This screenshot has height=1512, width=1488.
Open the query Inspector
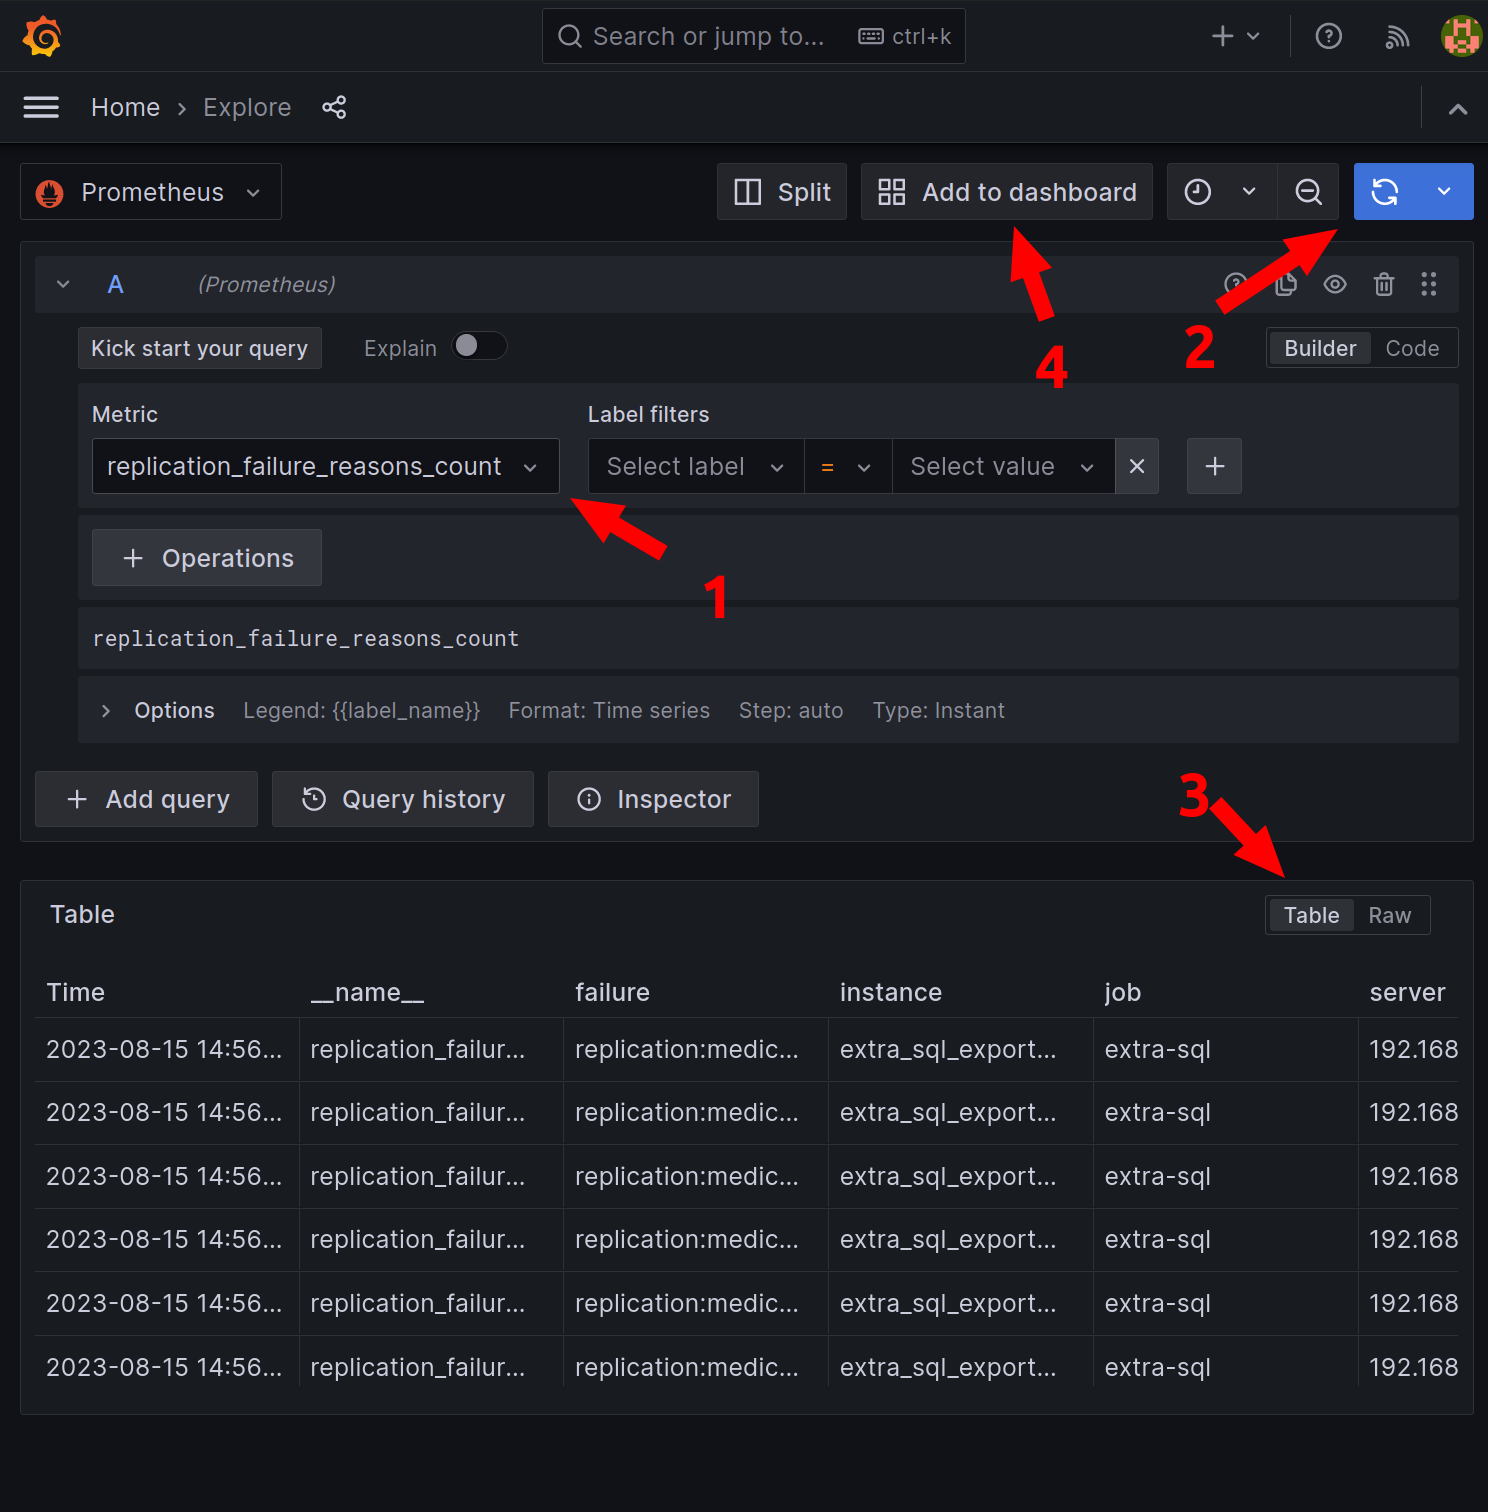[653, 799]
